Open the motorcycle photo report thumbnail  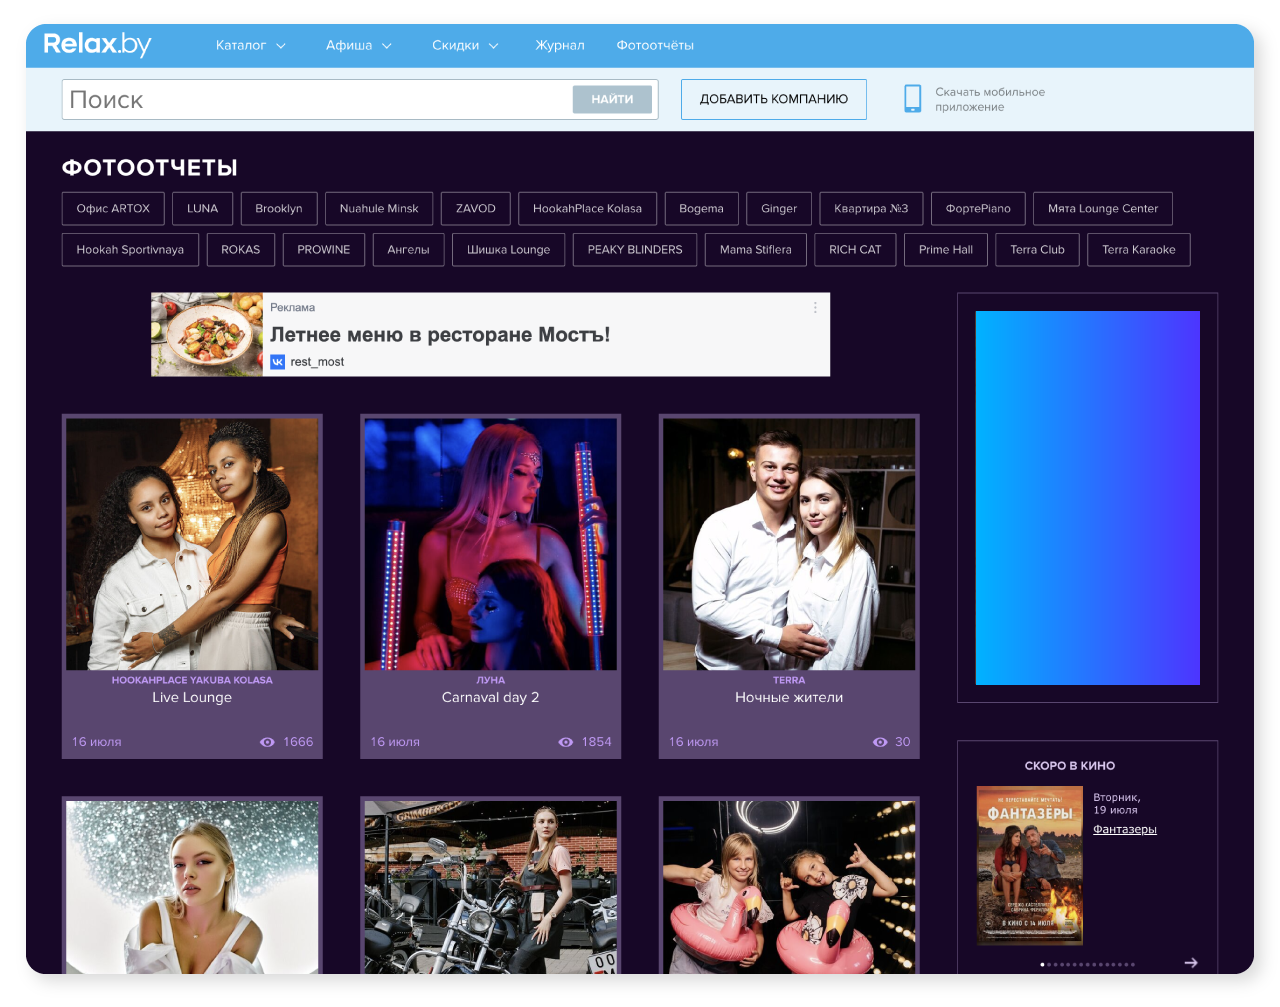tap(490, 887)
